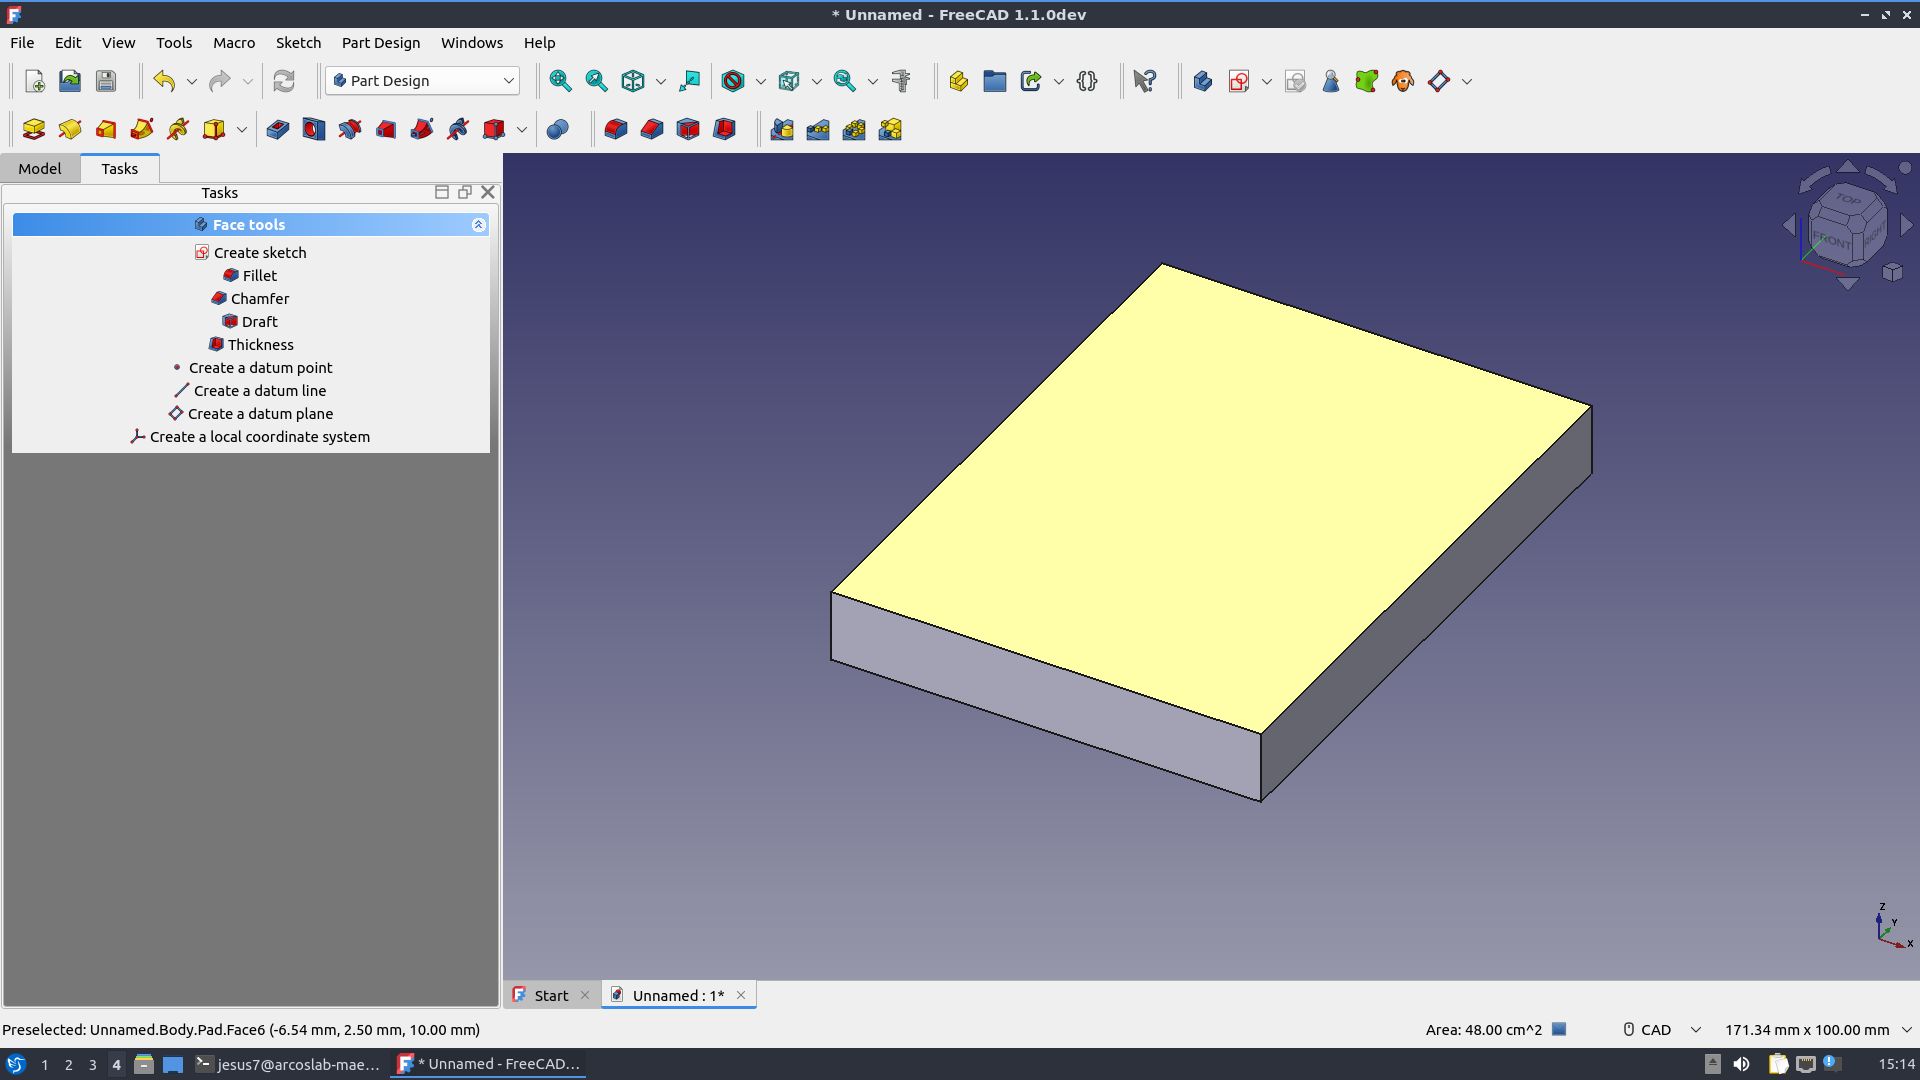The width and height of the screenshot is (1920, 1080).
Task: Click the Refresh recompute icon
Action: [x=284, y=81]
